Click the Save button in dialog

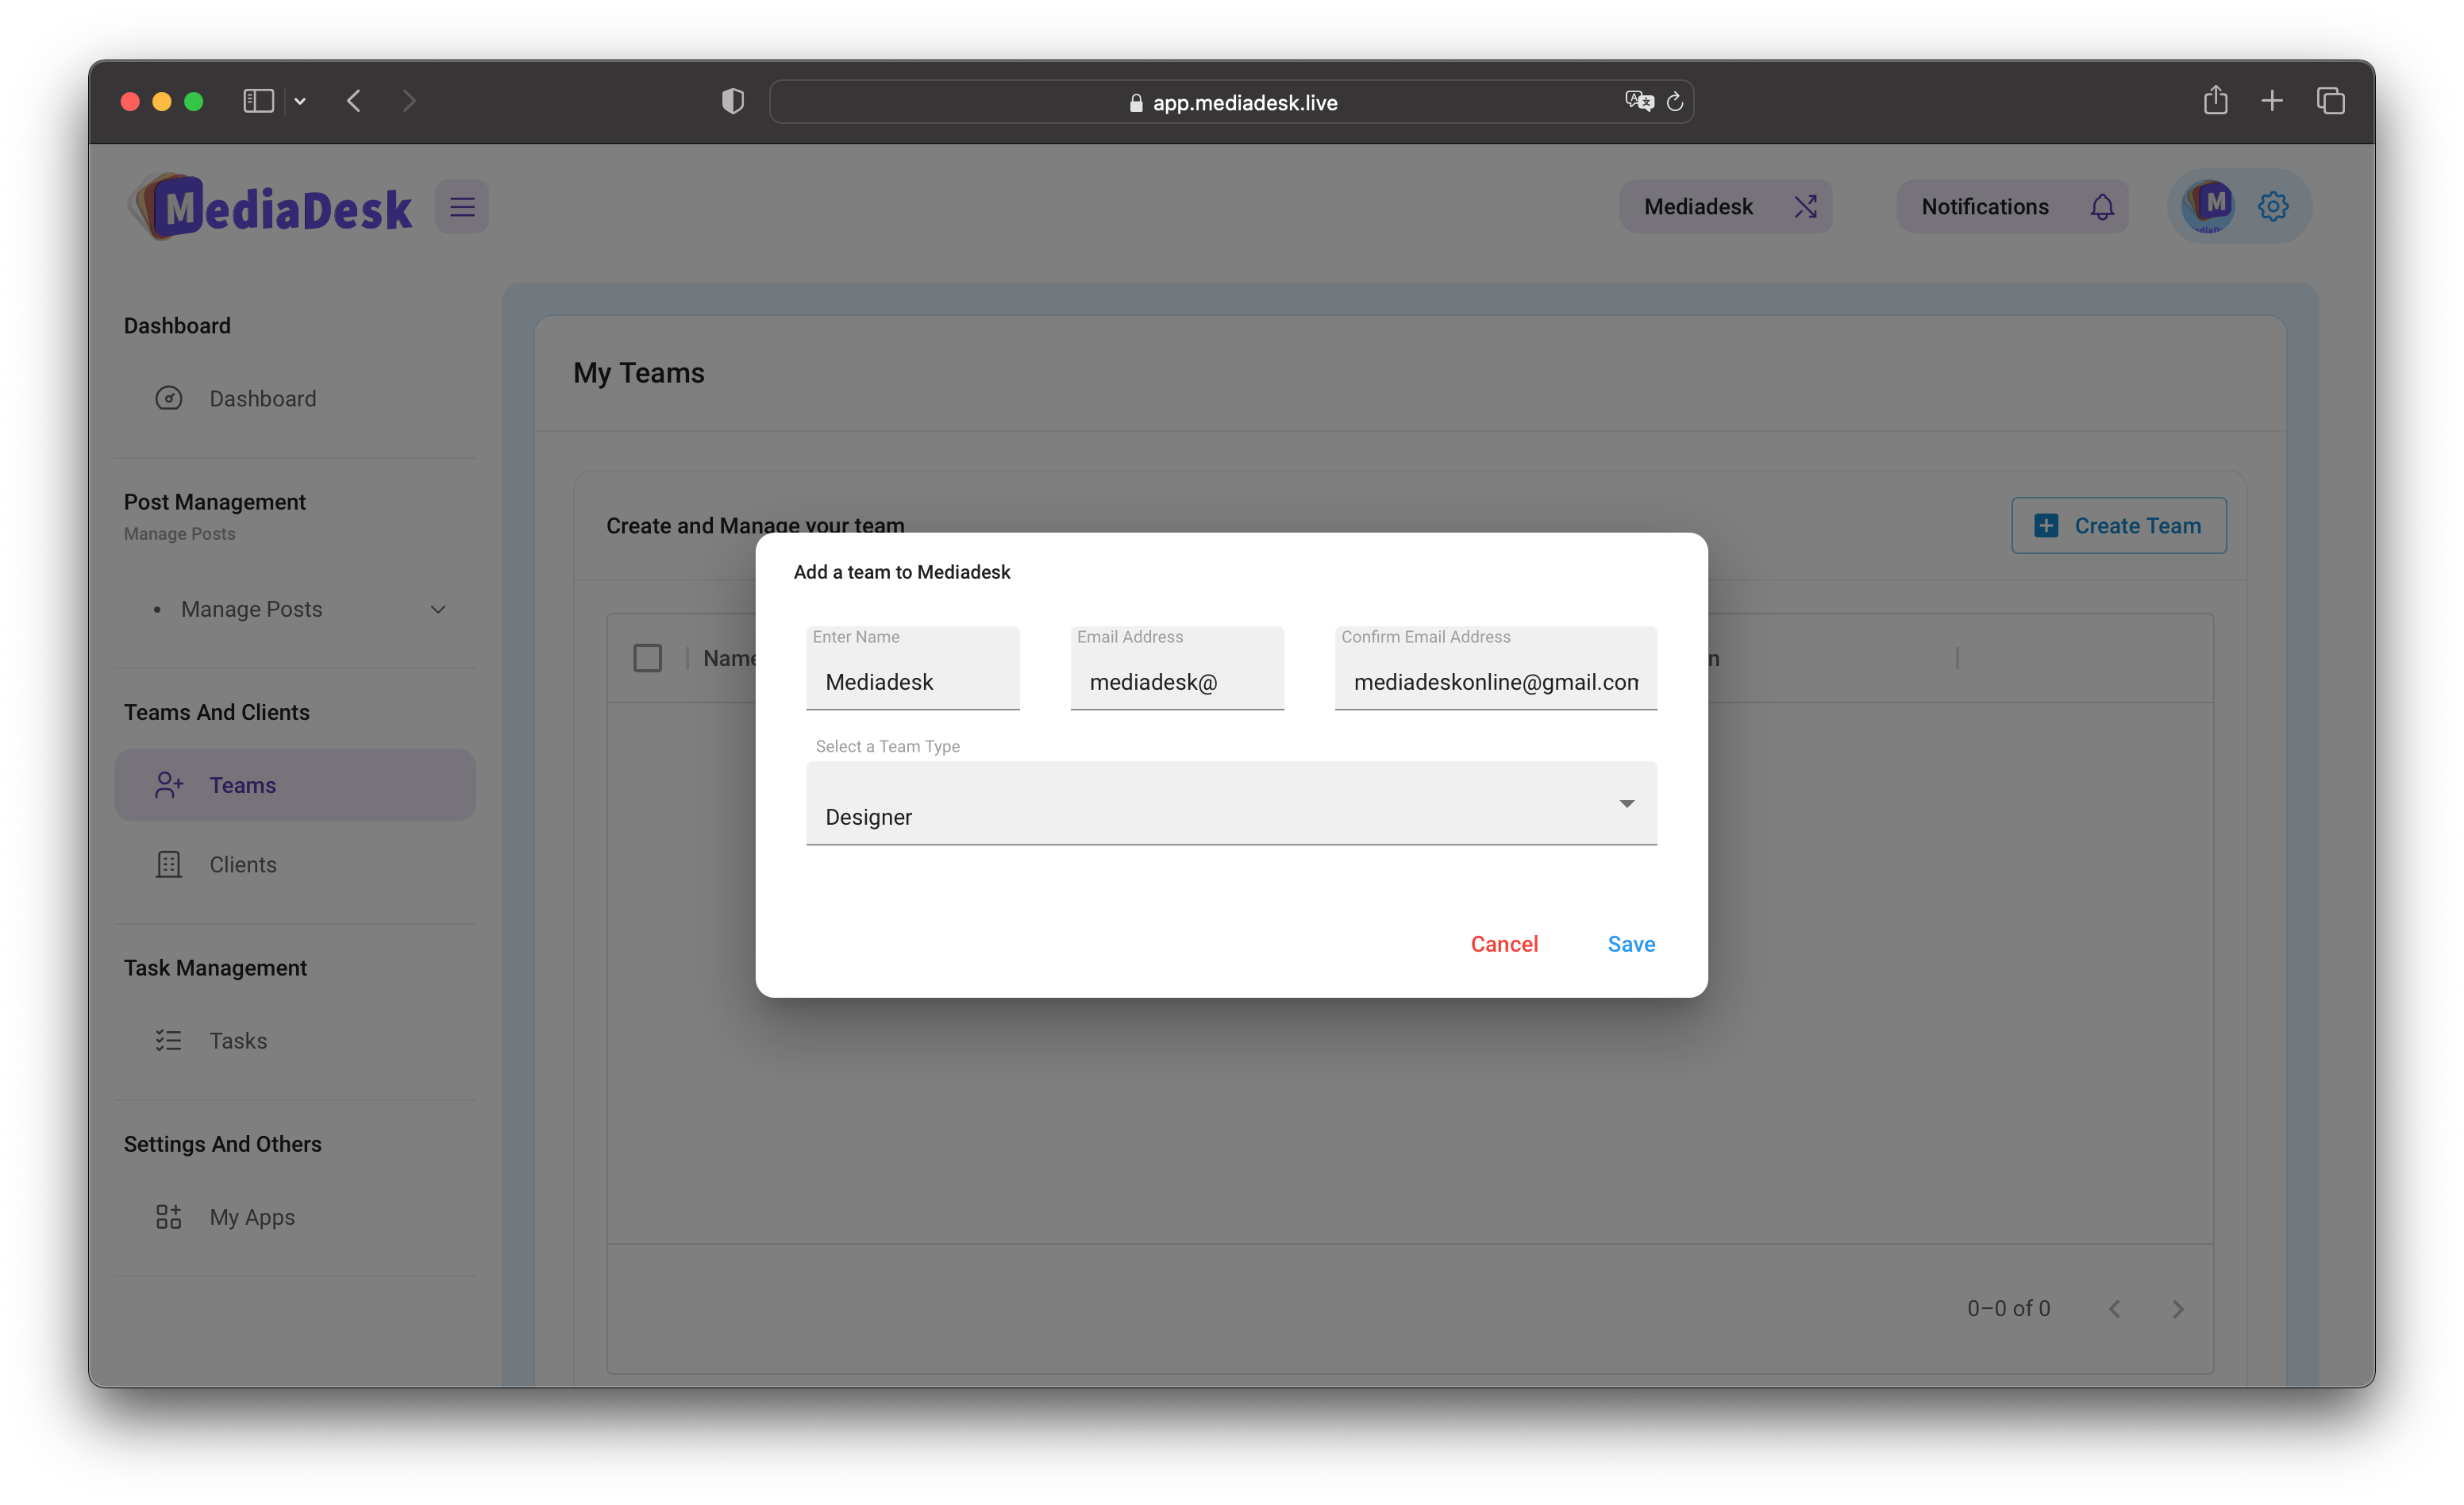tap(1631, 944)
